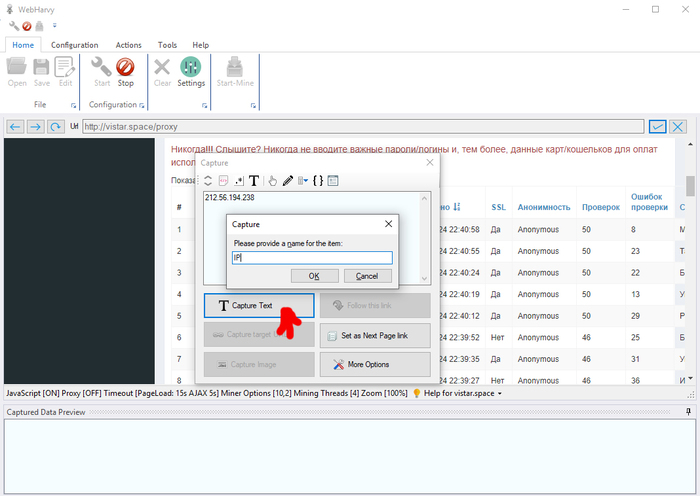Open Settings from the ribbon
The width and height of the screenshot is (700, 496).
(x=191, y=68)
